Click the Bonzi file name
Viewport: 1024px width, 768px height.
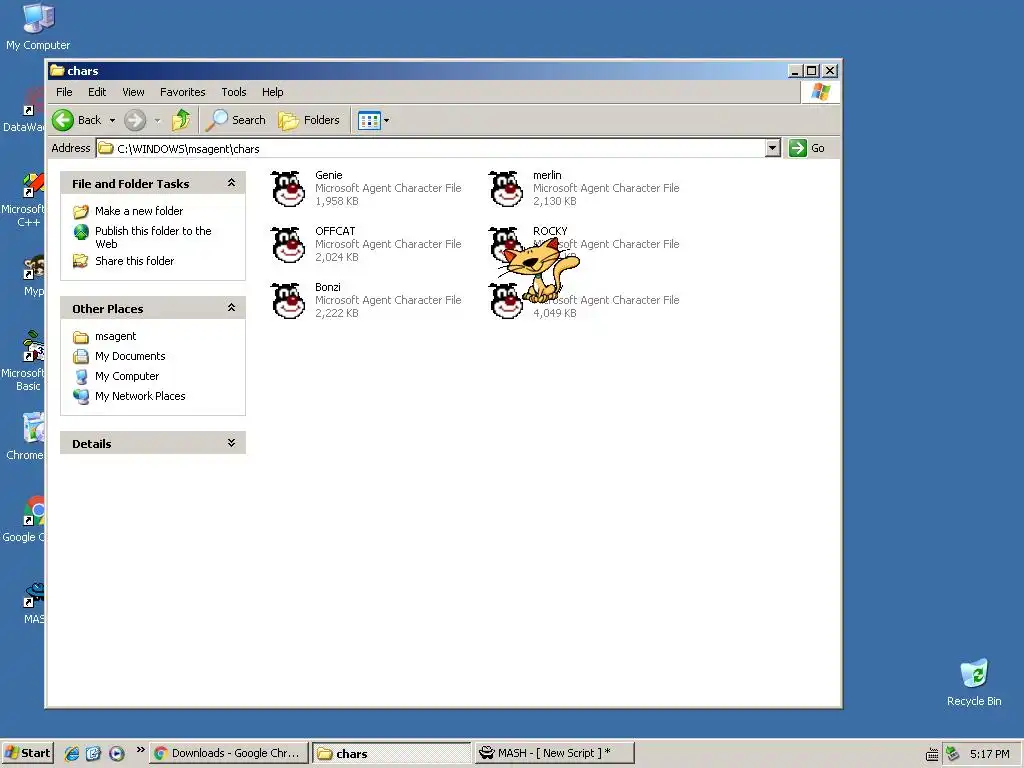tap(328, 287)
